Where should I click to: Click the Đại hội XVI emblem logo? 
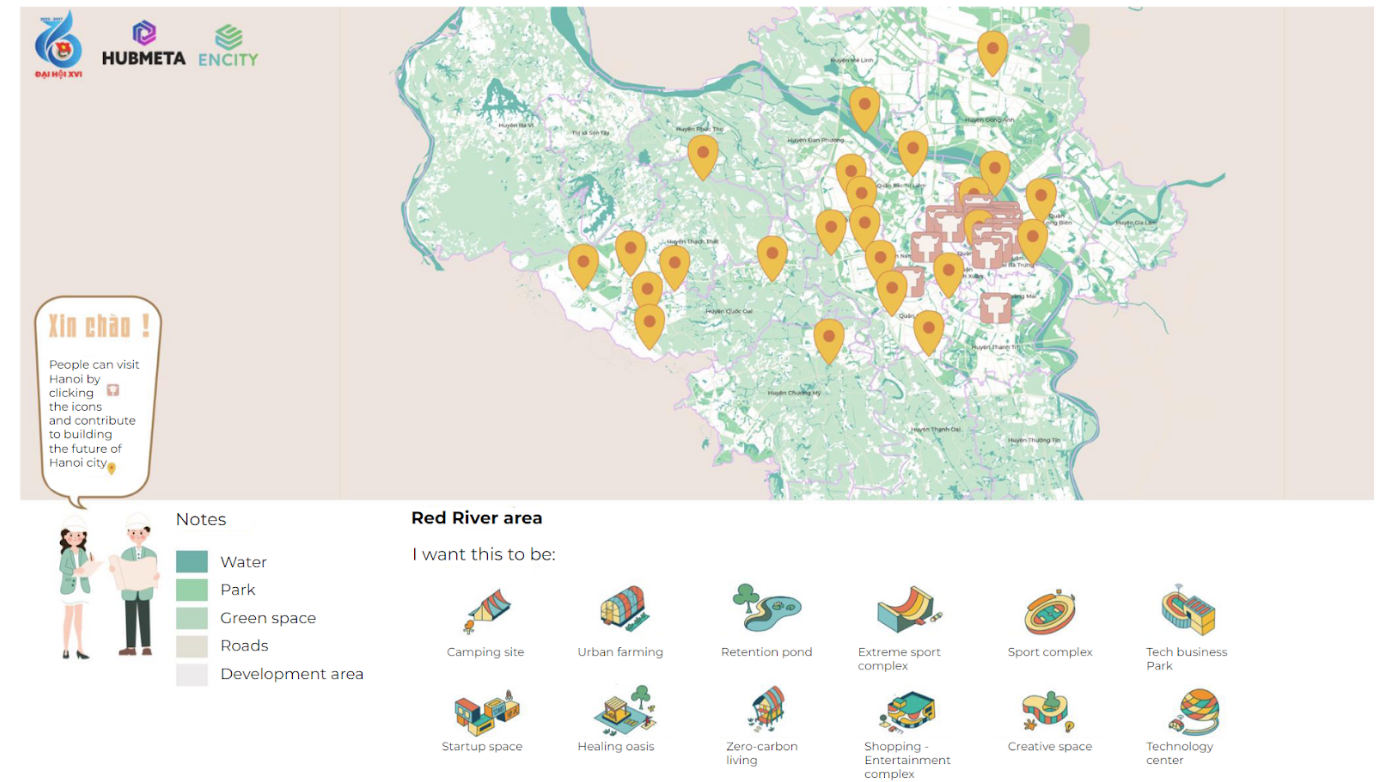58,45
